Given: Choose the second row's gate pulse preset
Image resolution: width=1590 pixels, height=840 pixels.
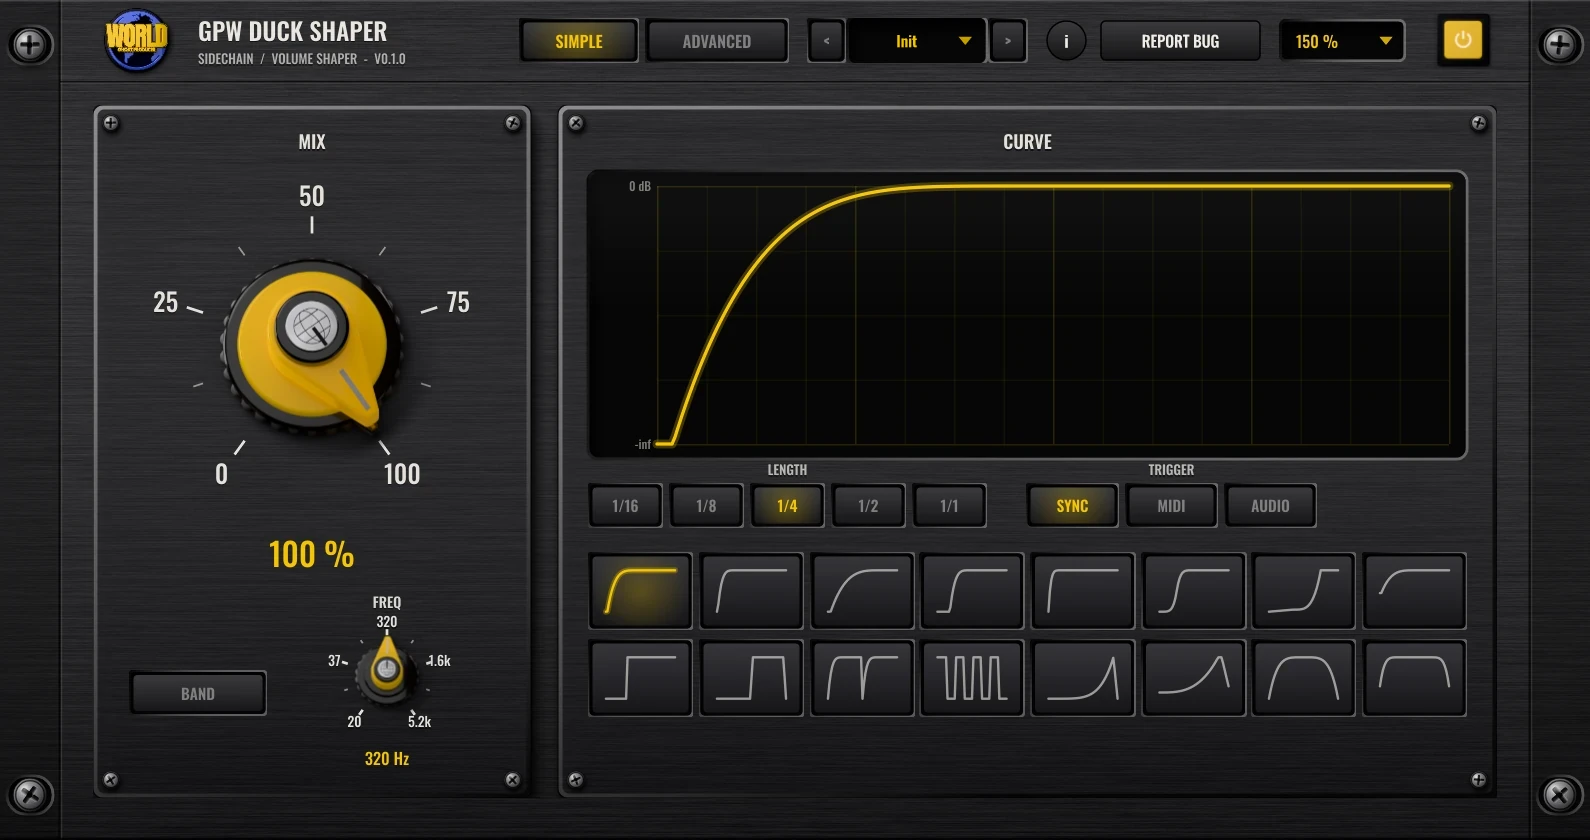Looking at the screenshot, I should (x=752, y=678).
